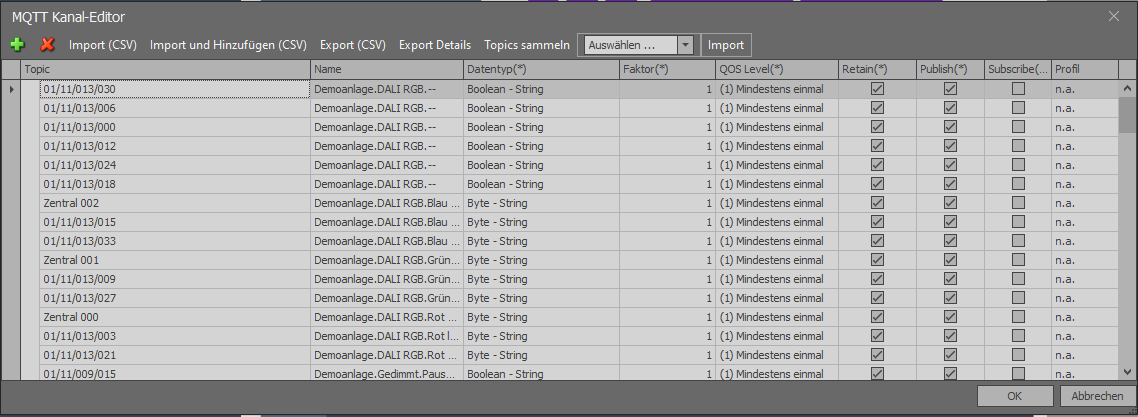Select topic cell Zentral 000

pos(175,317)
